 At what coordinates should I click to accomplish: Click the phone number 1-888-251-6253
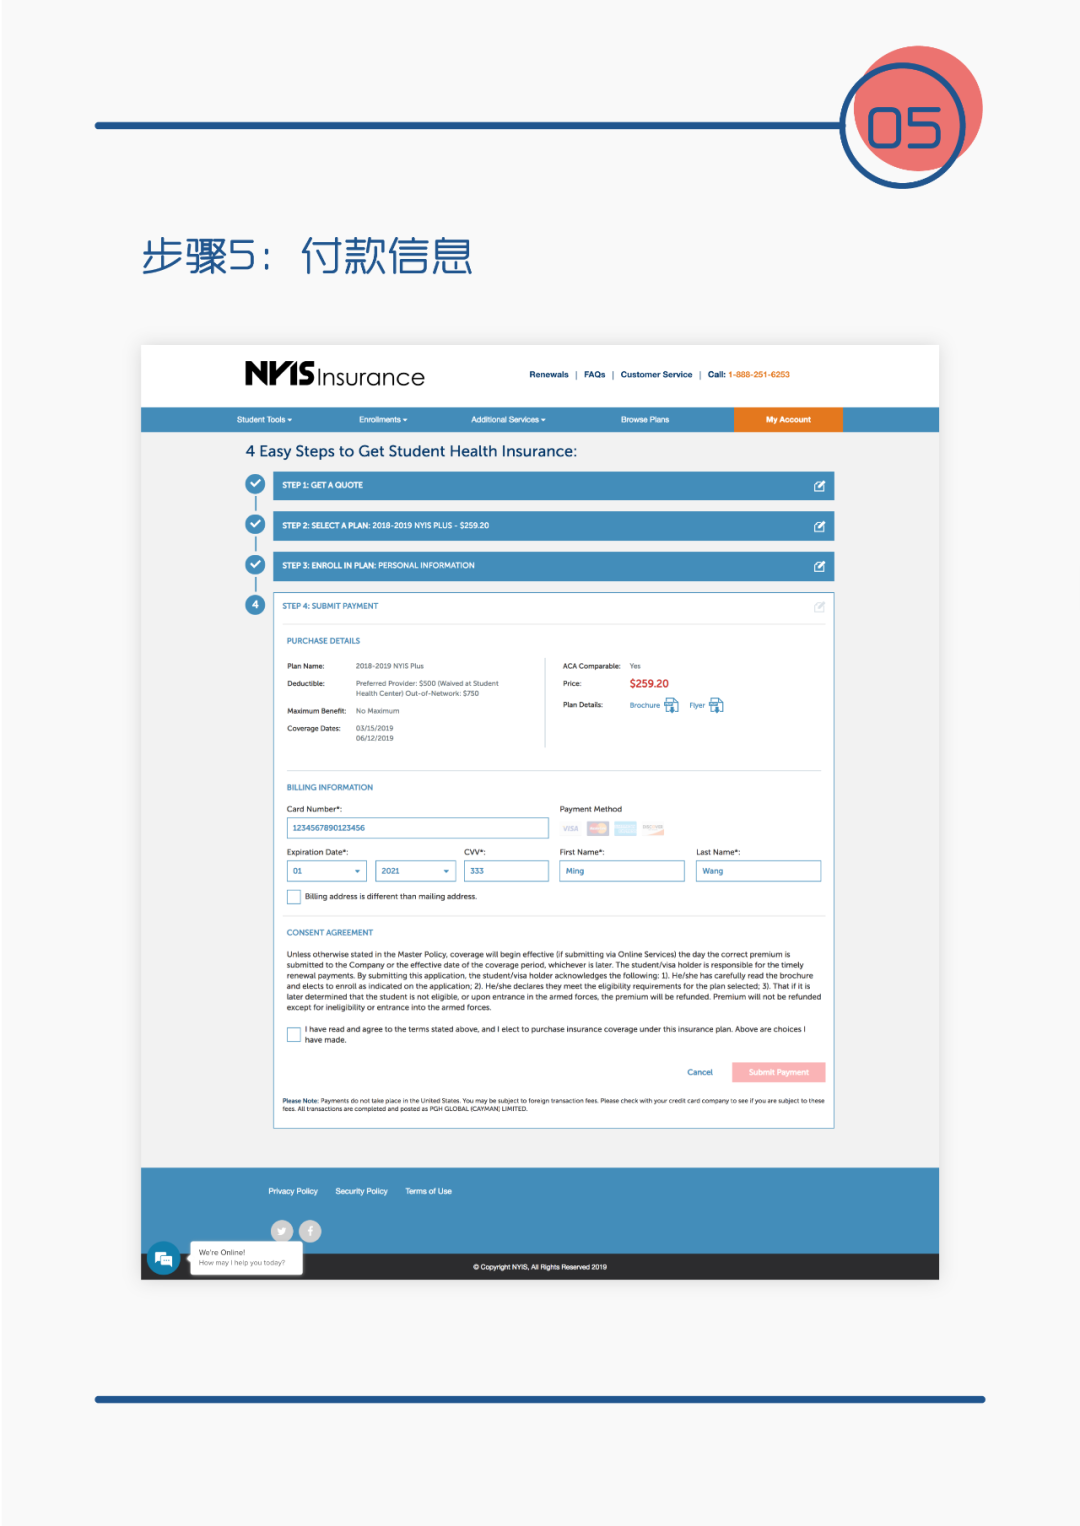759,375
